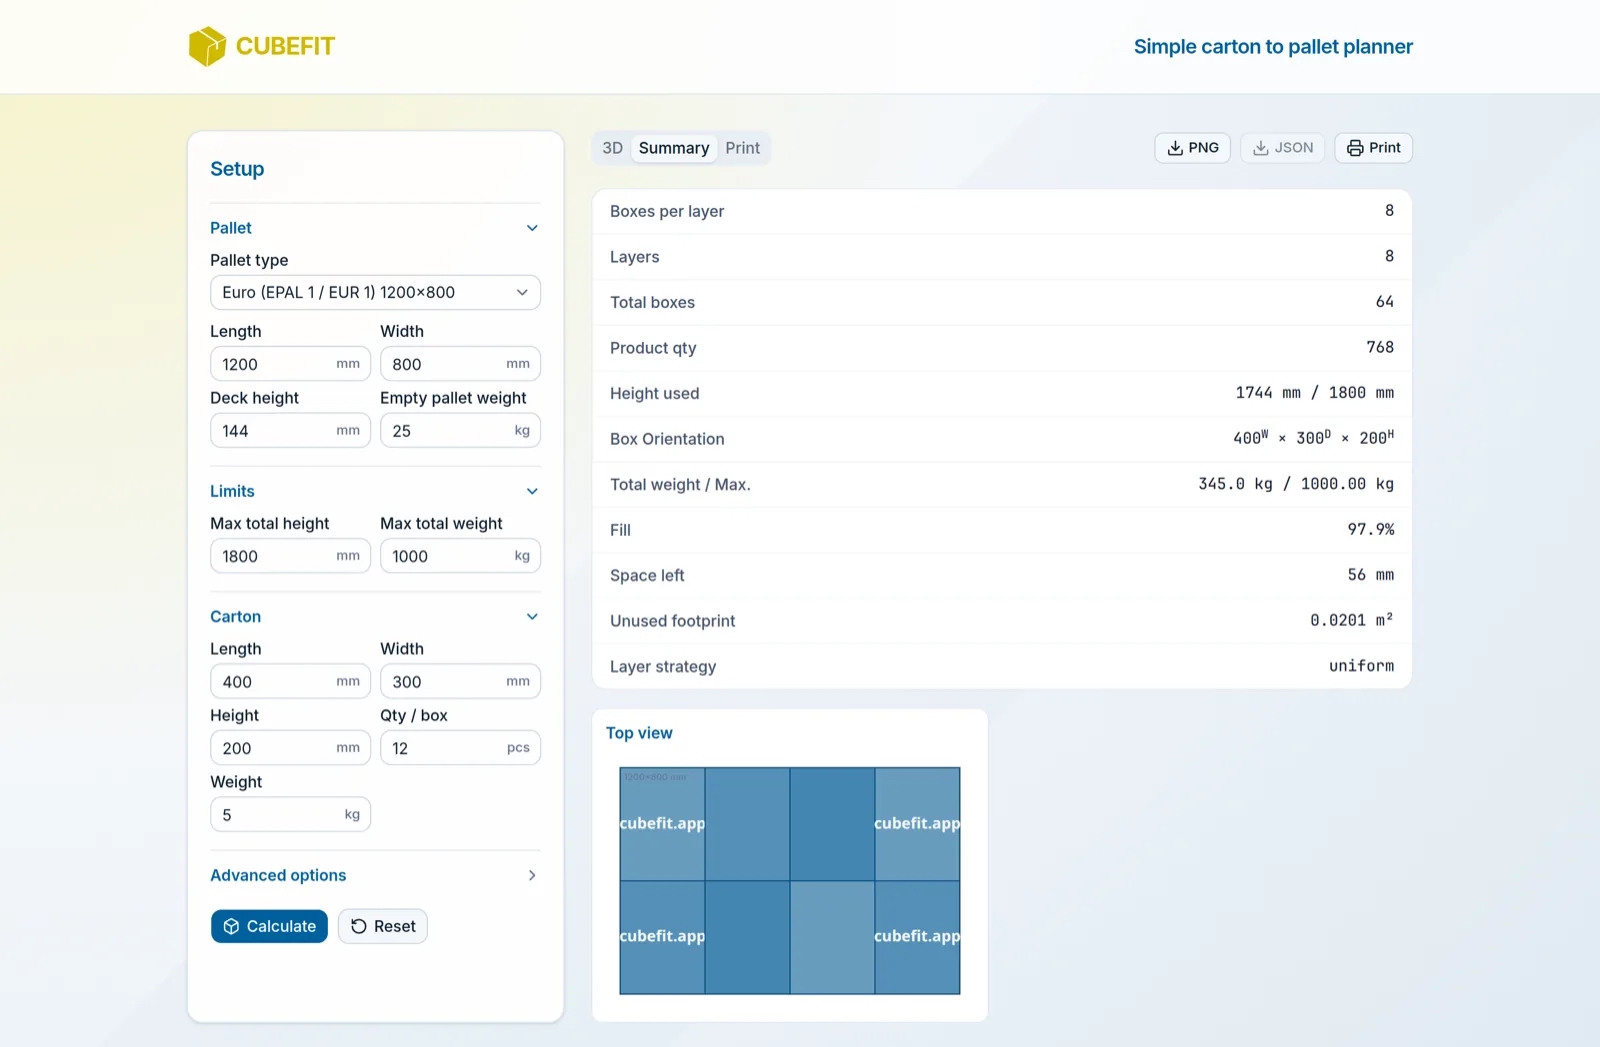The image size is (1600, 1047).
Task: Click the Max total weight field
Action: [460, 556]
